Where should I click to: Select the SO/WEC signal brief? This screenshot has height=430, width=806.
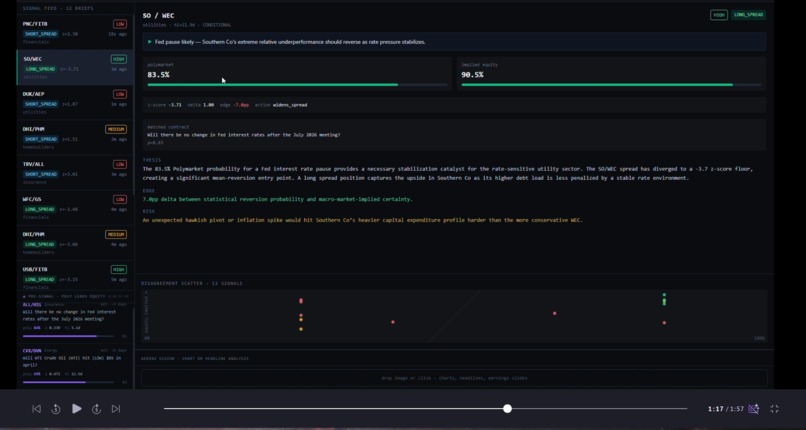click(x=75, y=67)
